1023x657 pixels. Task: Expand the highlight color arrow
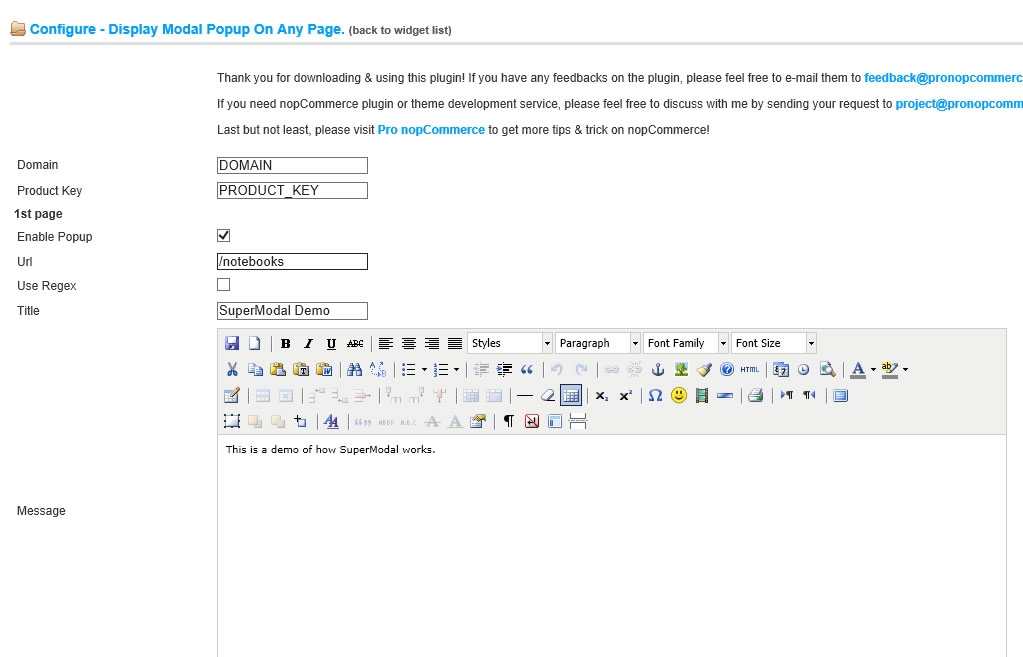click(905, 369)
